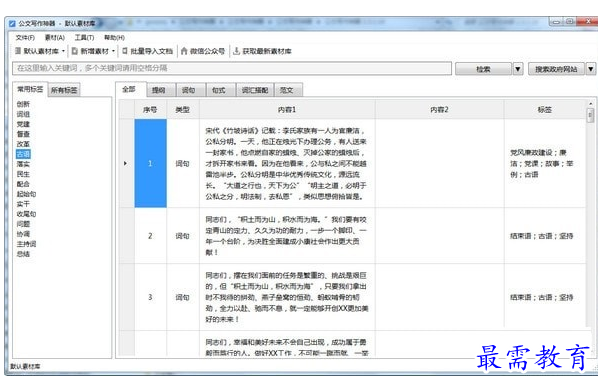Screen dimensions: 598x389
Task: Focus the keyword search input field
Action: (232, 68)
